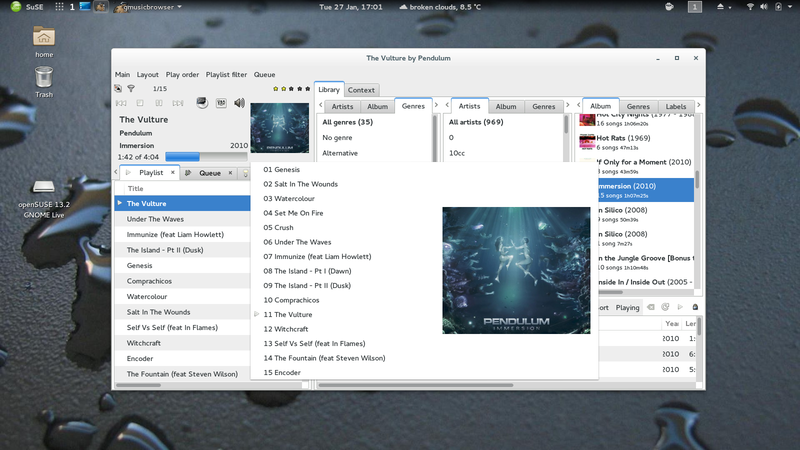The image size is (800, 450).
Task: Pause the current song
Action: coord(159,103)
